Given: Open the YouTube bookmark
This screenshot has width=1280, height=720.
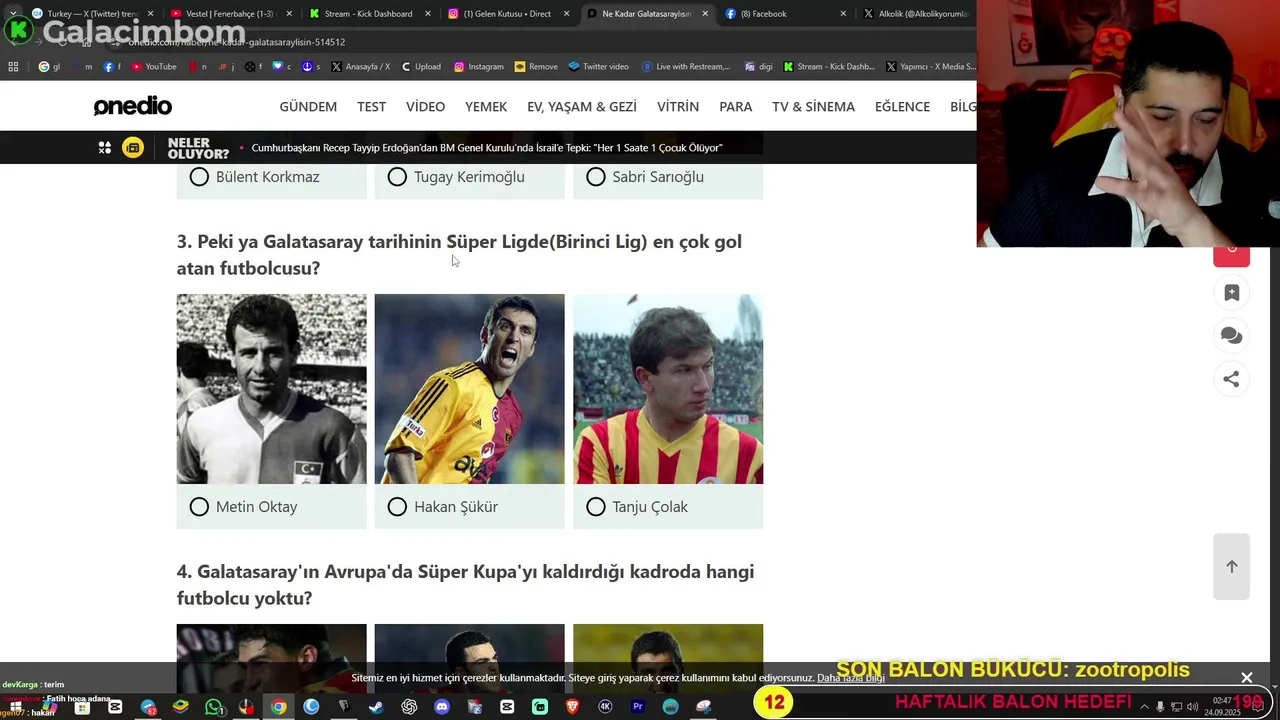Looking at the screenshot, I should pos(154,67).
